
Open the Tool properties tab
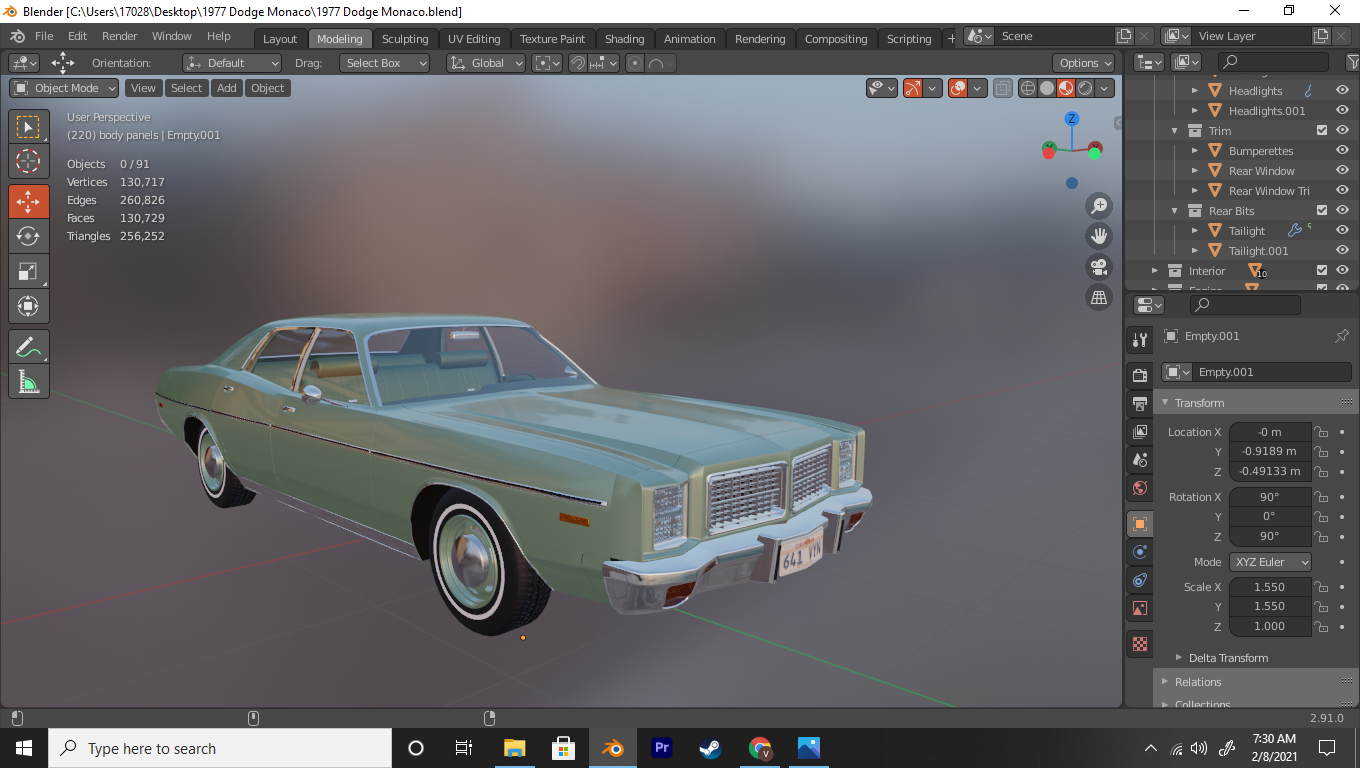coord(1140,340)
